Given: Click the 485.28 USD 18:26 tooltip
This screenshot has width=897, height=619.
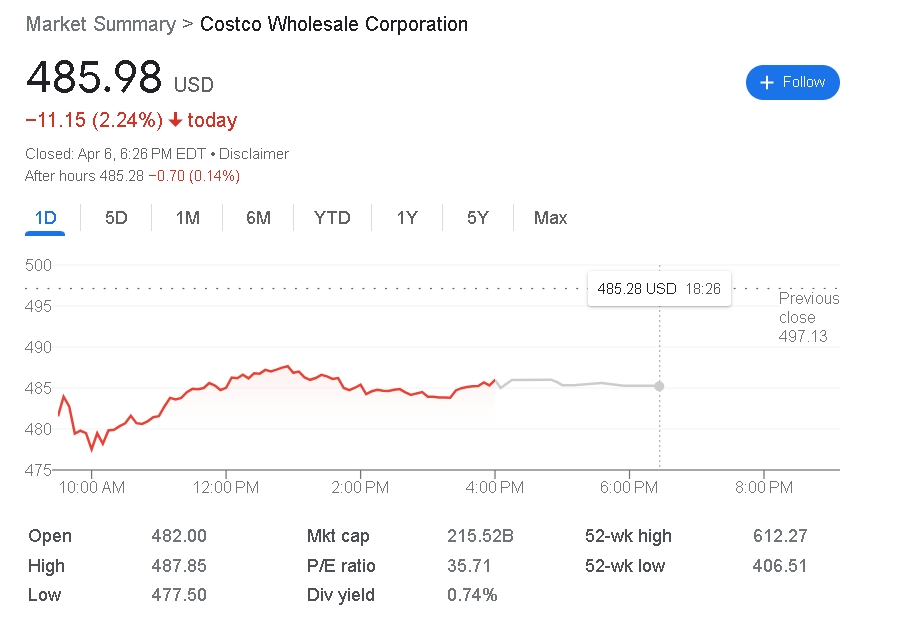Looking at the screenshot, I should tap(659, 288).
